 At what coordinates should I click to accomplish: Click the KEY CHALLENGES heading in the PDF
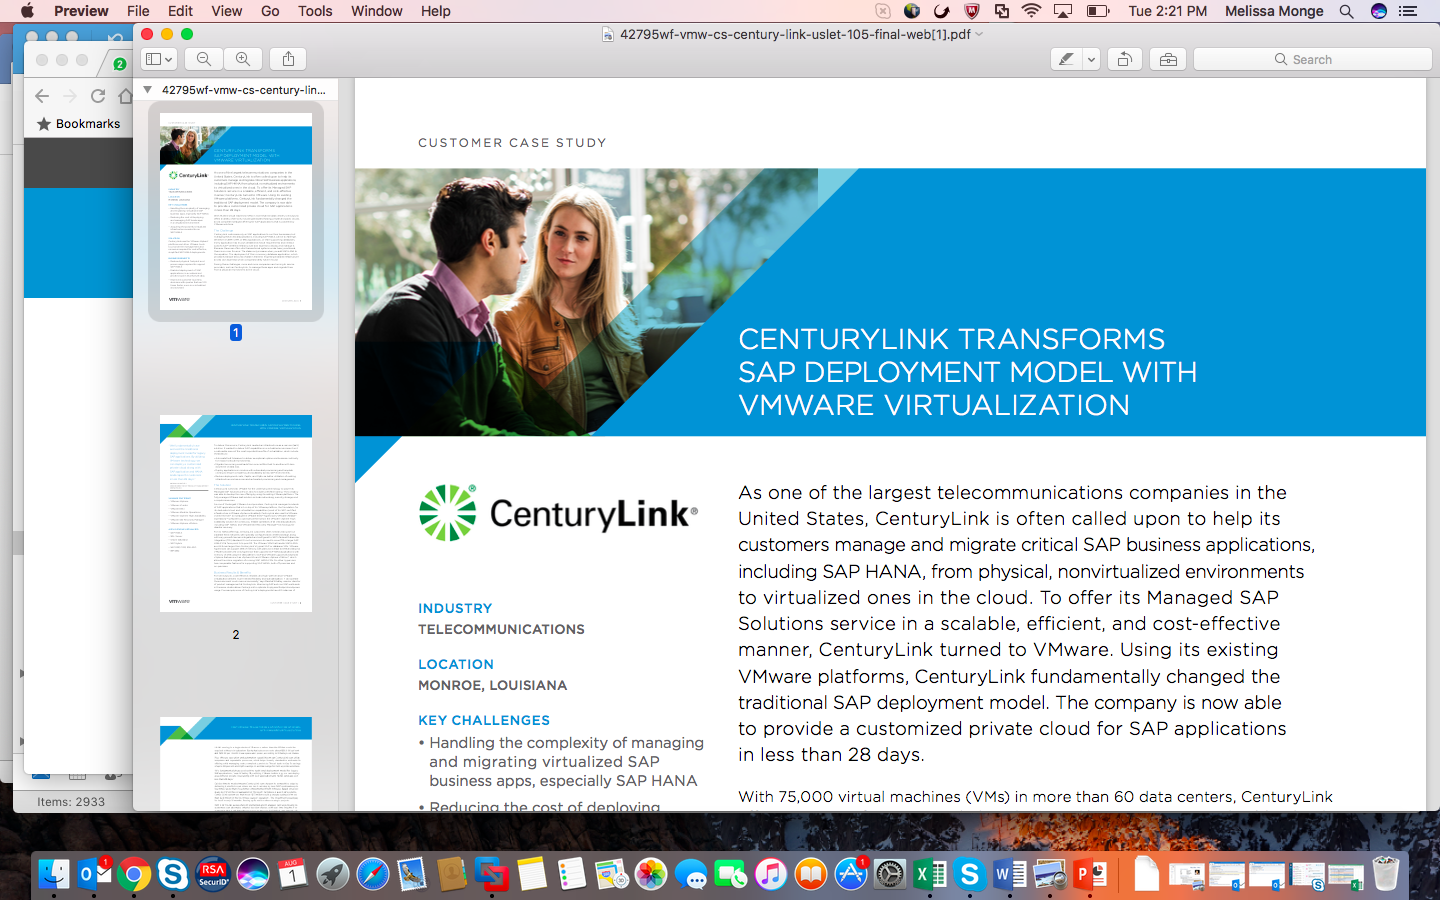pos(484,720)
